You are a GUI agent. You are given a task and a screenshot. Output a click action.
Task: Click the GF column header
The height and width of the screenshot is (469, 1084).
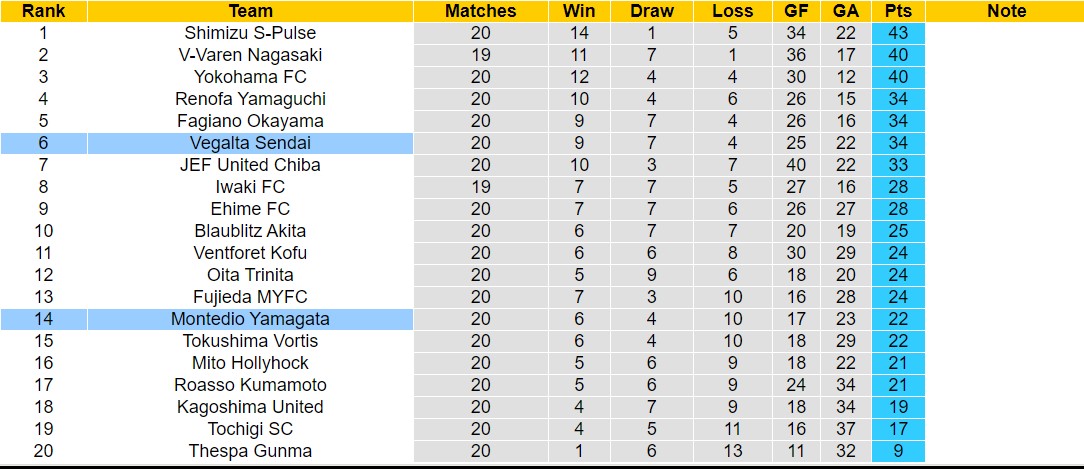[x=797, y=11]
